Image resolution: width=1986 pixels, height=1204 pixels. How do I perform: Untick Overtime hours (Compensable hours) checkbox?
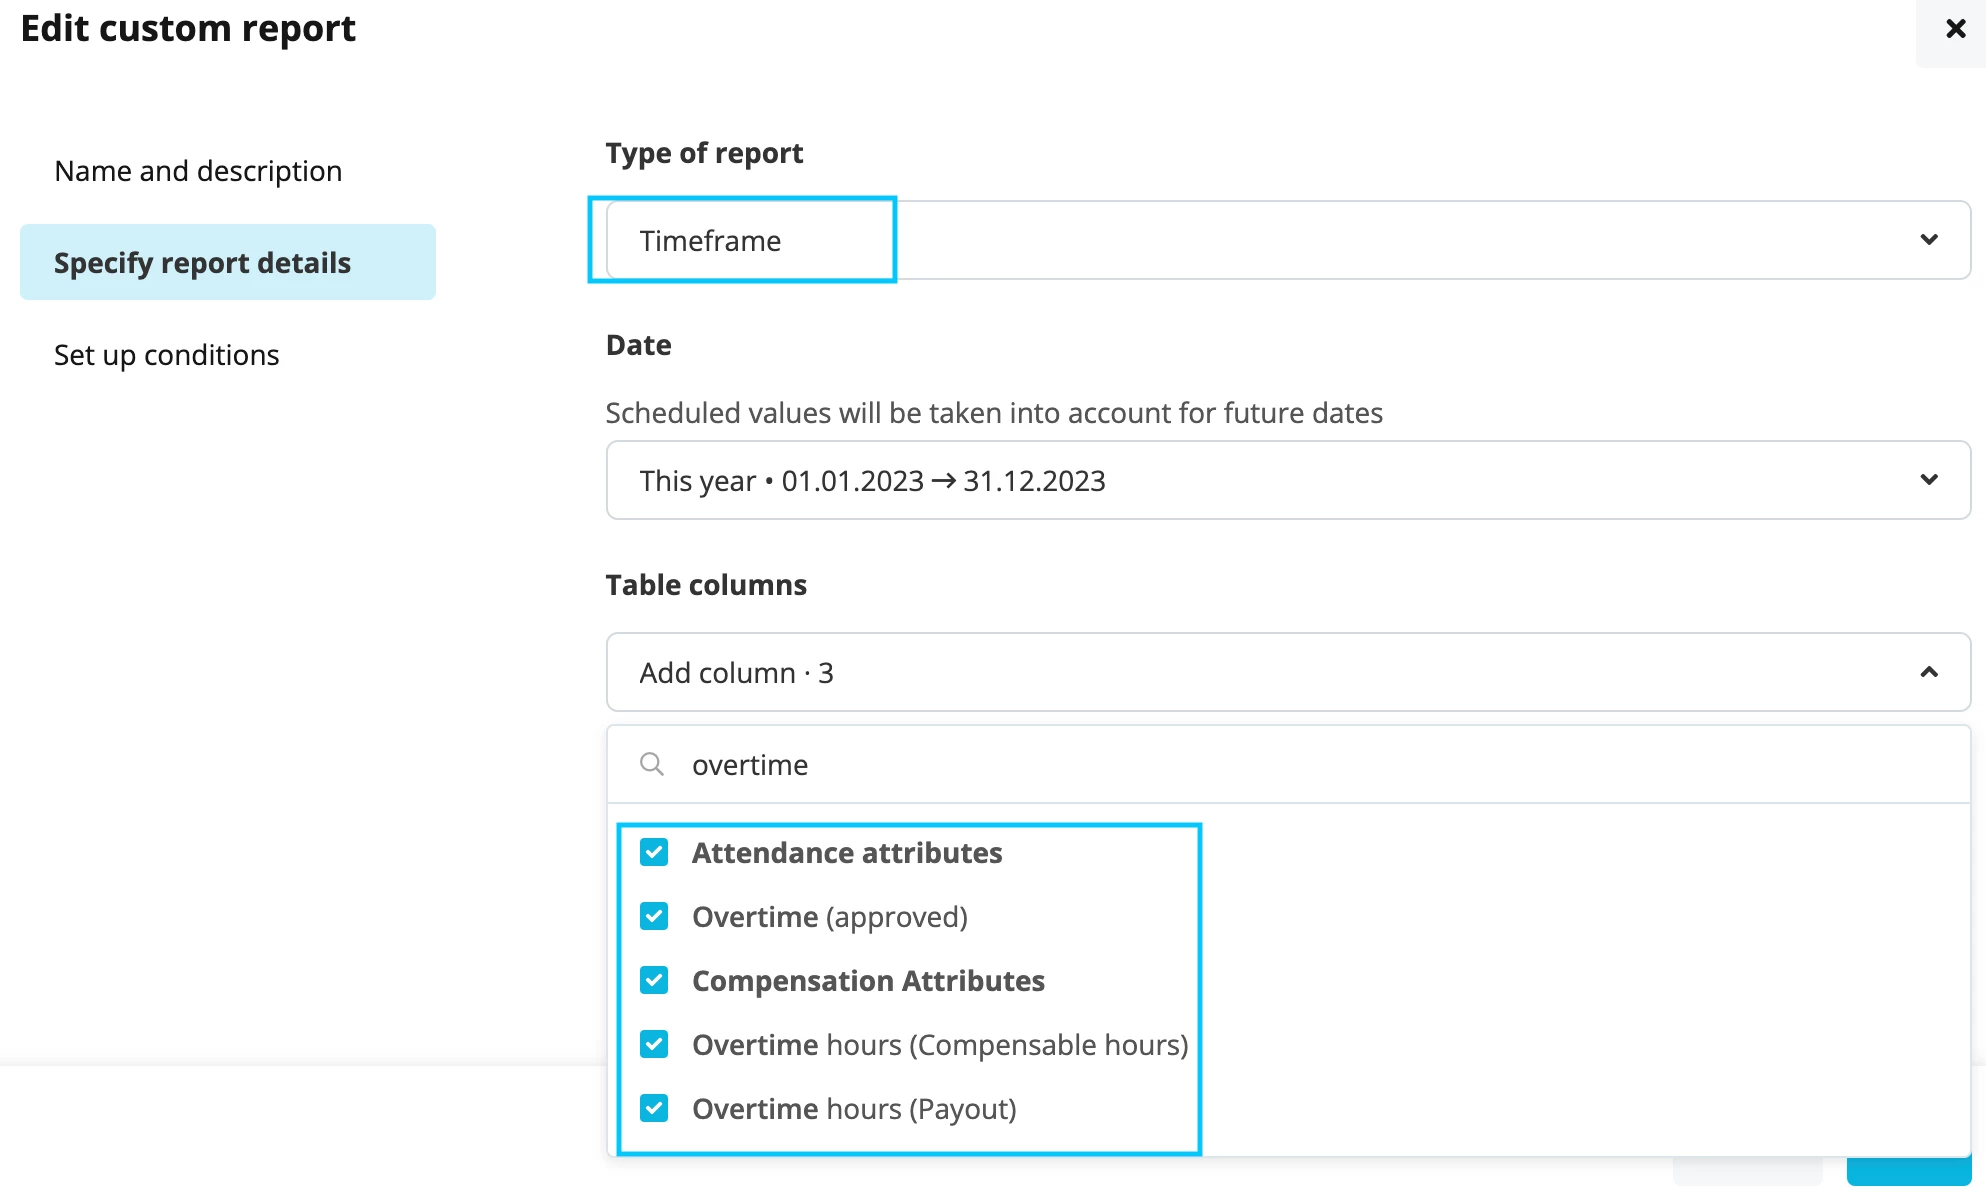point(654,1045)
